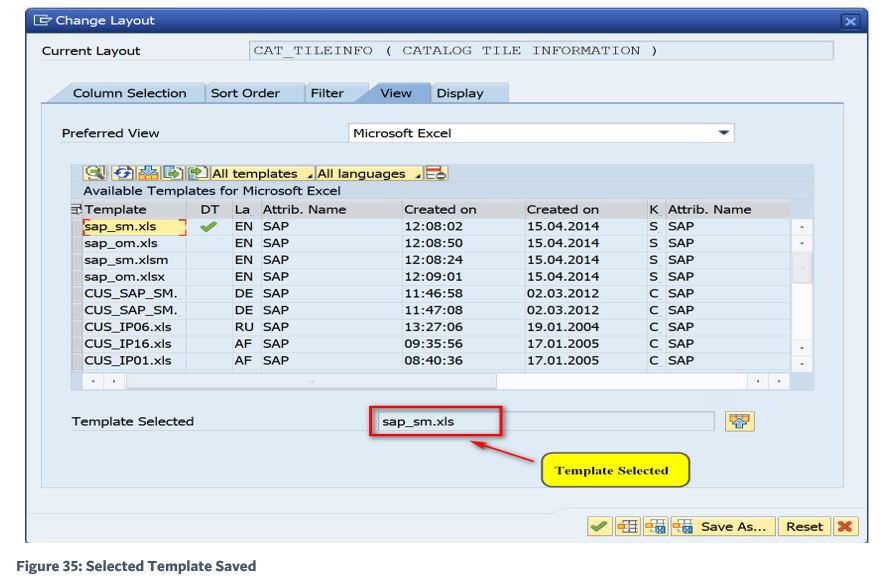
Task: Click the fifth export-arrow icon before All templates
Action: click(198, 173)
